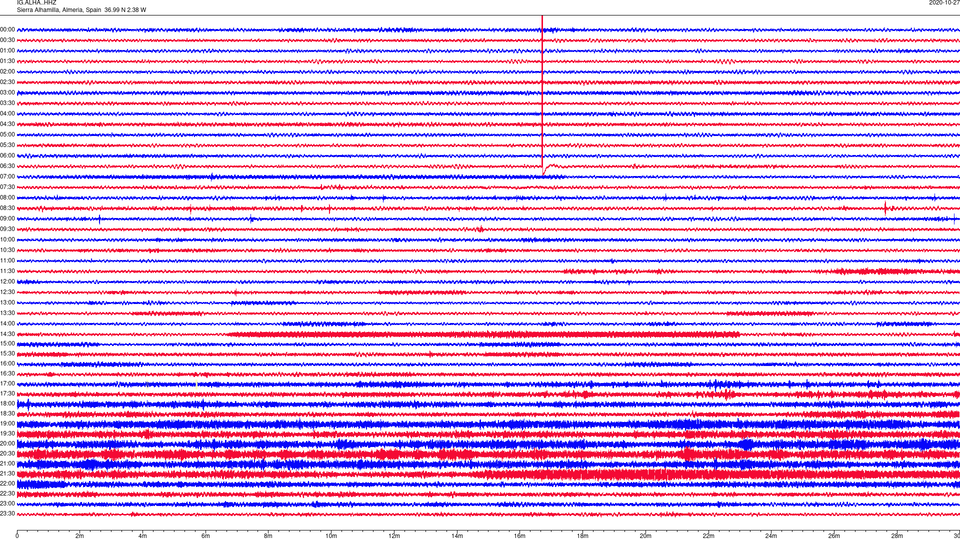This screenshot has width=960, height=540.
Task: Click the '22m' minute-axis tick label
Action: point(708,536)
